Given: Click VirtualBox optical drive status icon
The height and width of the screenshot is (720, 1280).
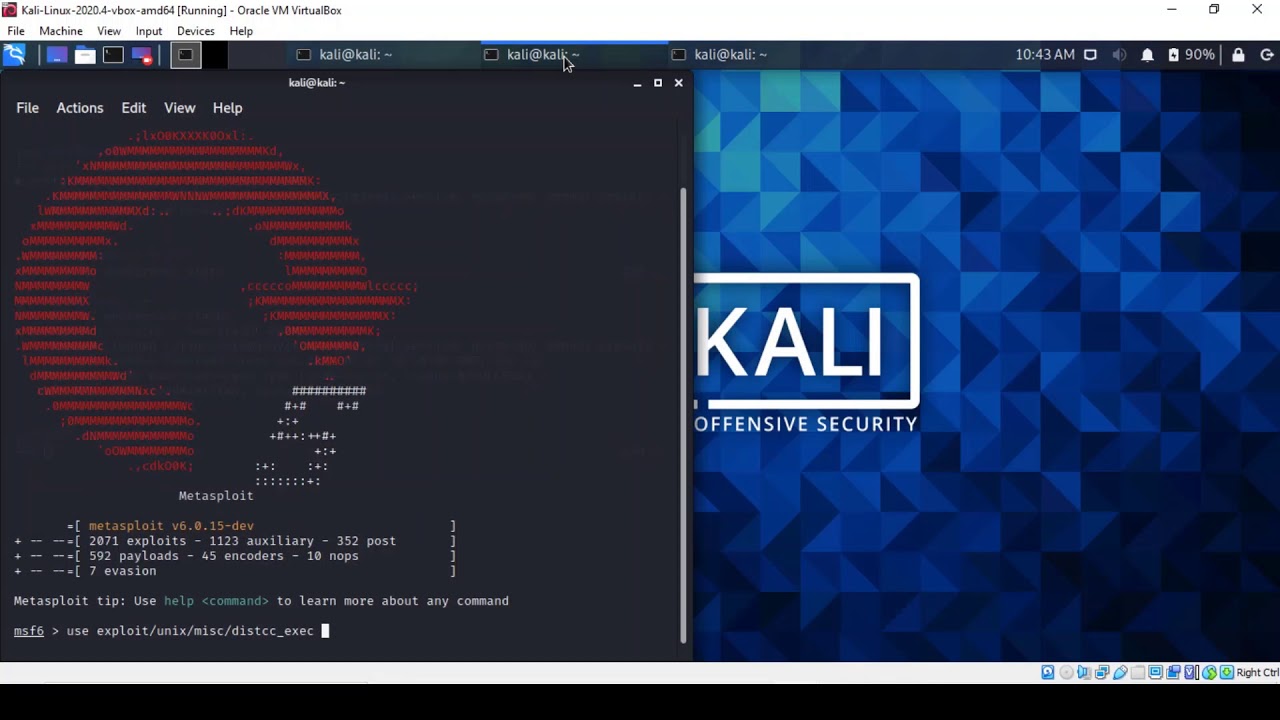Looking at the screenshot, I should 1066,672.
